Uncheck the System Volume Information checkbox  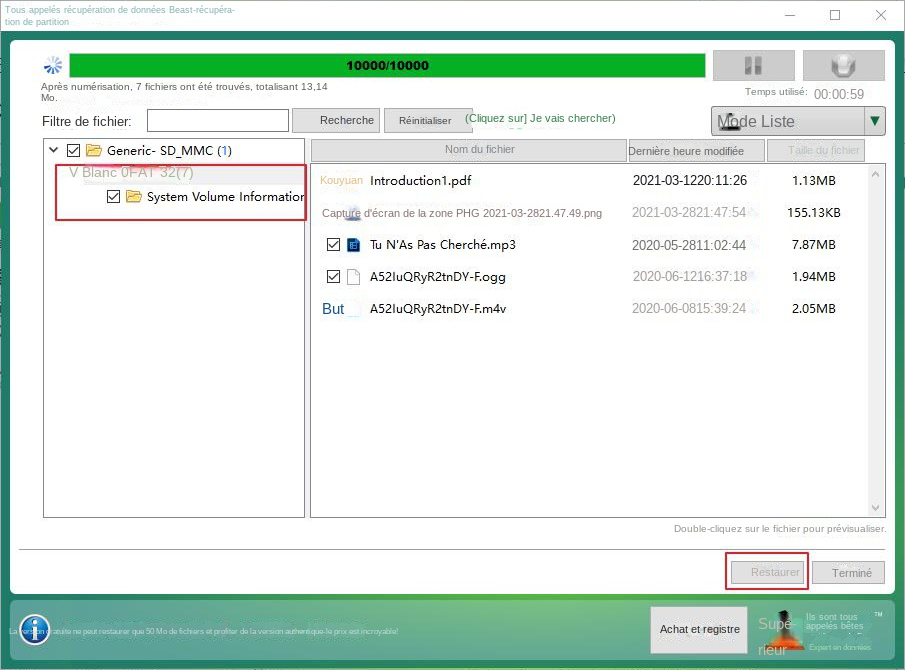(x=113, y=197)
